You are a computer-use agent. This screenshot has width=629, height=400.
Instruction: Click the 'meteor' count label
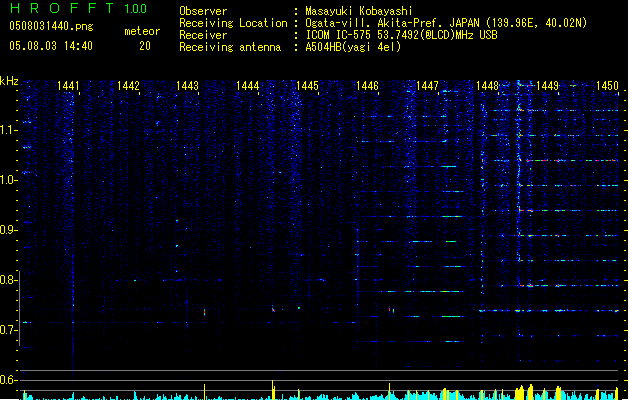(142, 31)
